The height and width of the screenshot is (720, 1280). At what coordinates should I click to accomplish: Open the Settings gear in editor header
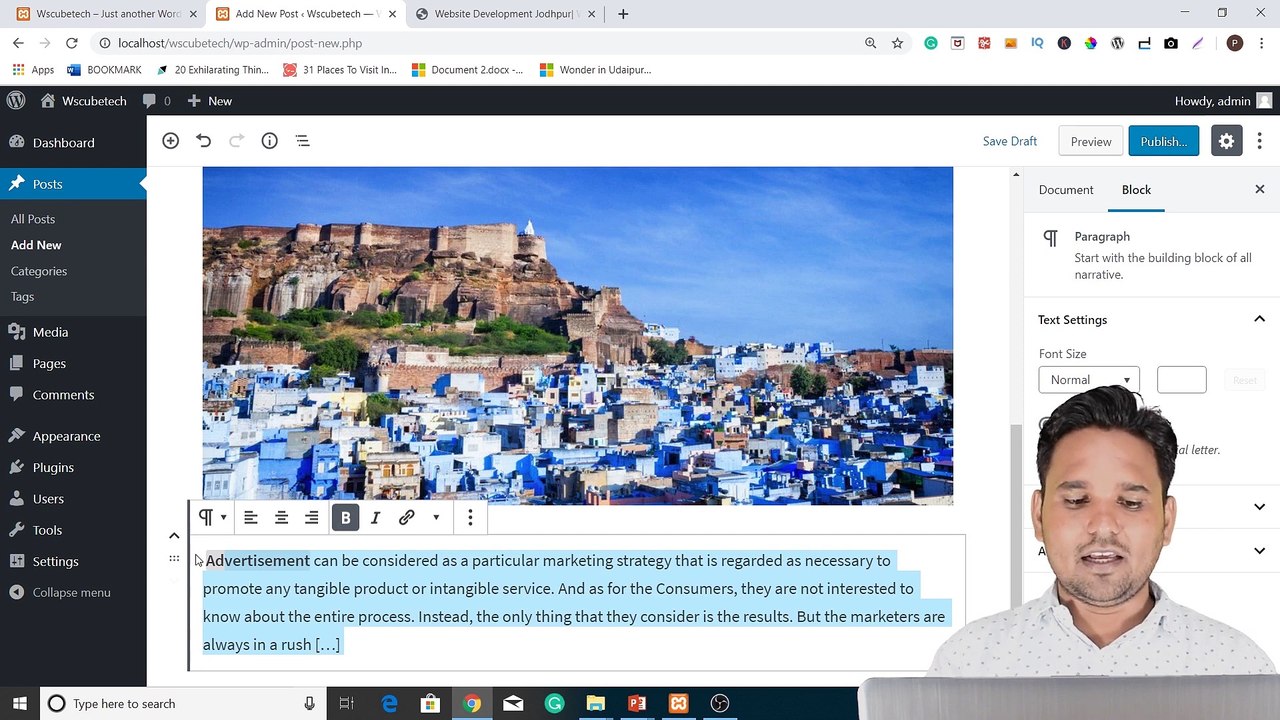pos(1226,141)
